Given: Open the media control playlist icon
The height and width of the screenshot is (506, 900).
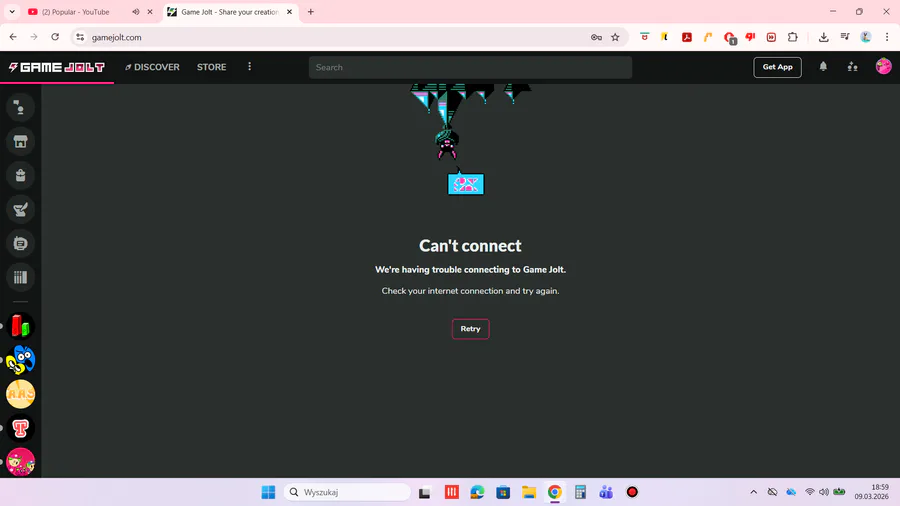Looking at the screenshot, I should 845,37.
